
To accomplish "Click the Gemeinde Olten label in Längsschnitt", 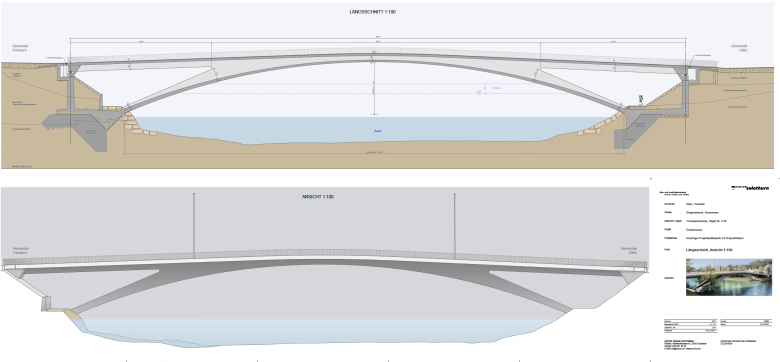I will point(739,48).
